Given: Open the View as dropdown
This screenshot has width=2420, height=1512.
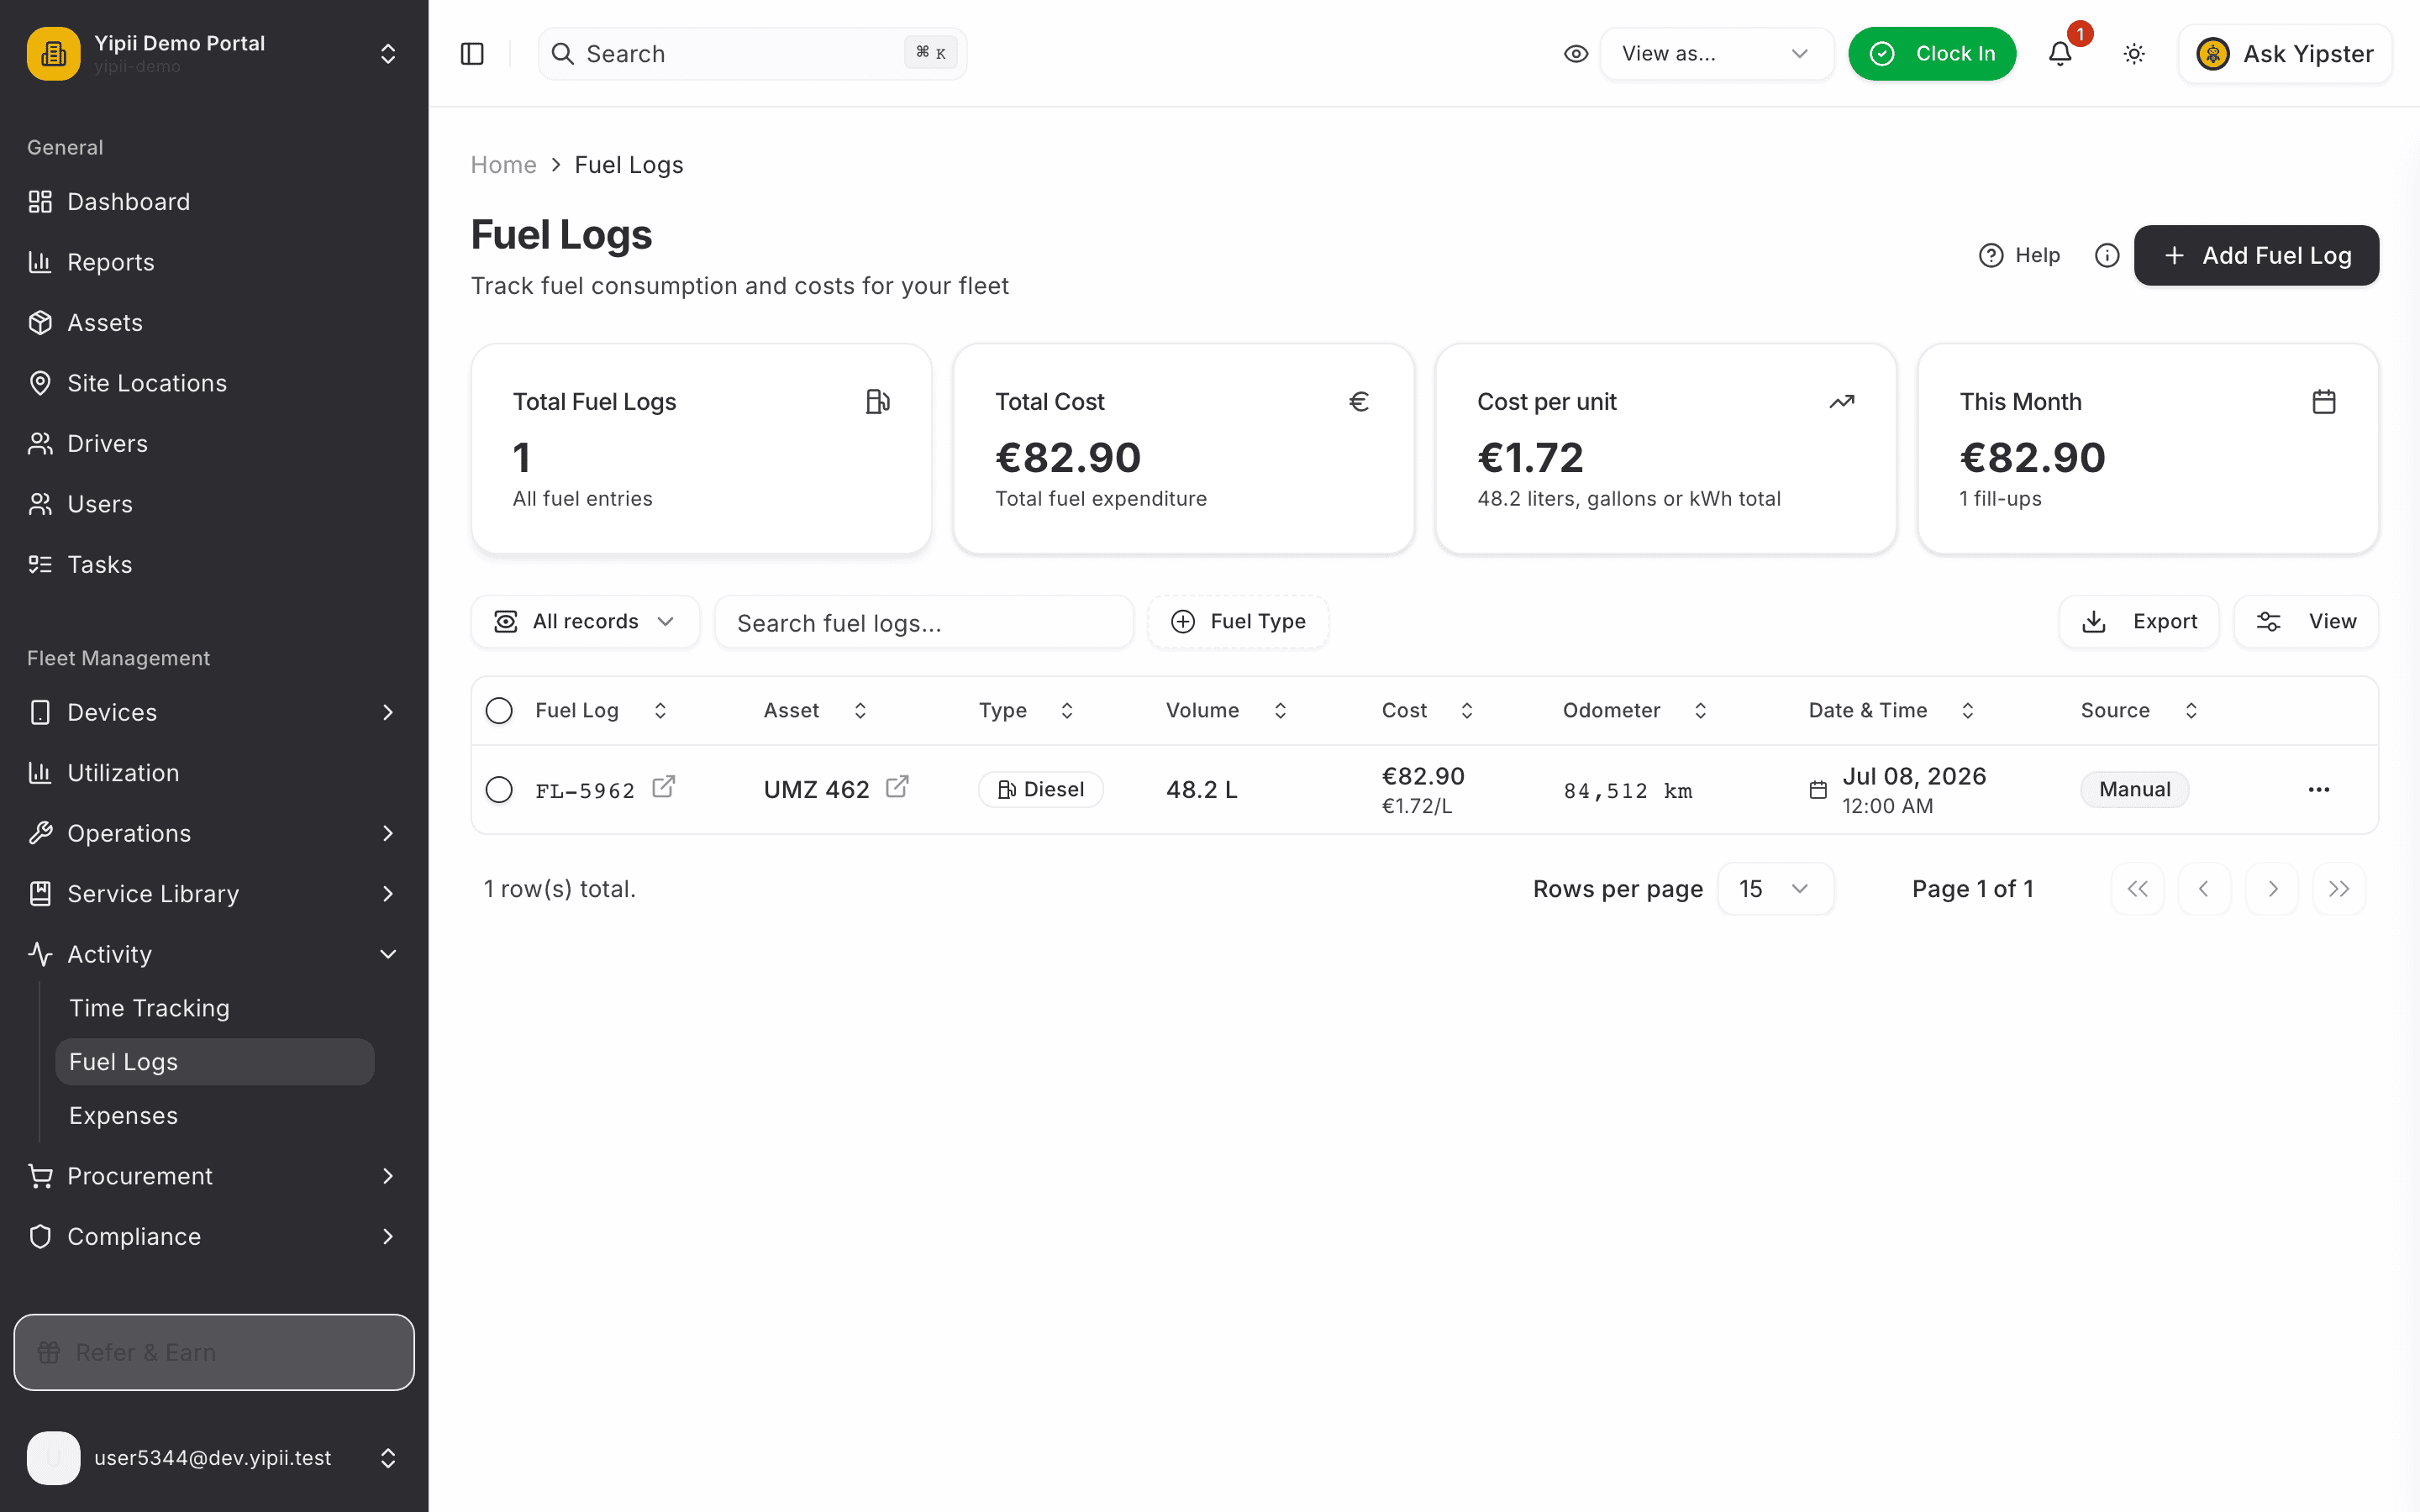Looking at the screenshot, I should coord(1716,54).
